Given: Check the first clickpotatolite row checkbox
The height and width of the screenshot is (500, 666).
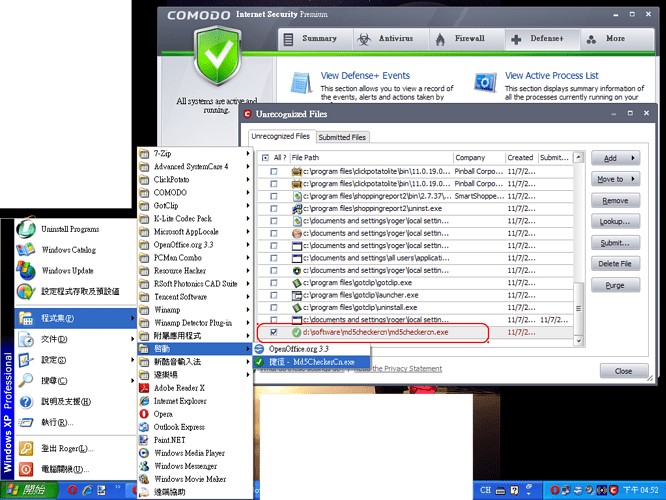Looking at the screenshot, I should tap(274, 172).
